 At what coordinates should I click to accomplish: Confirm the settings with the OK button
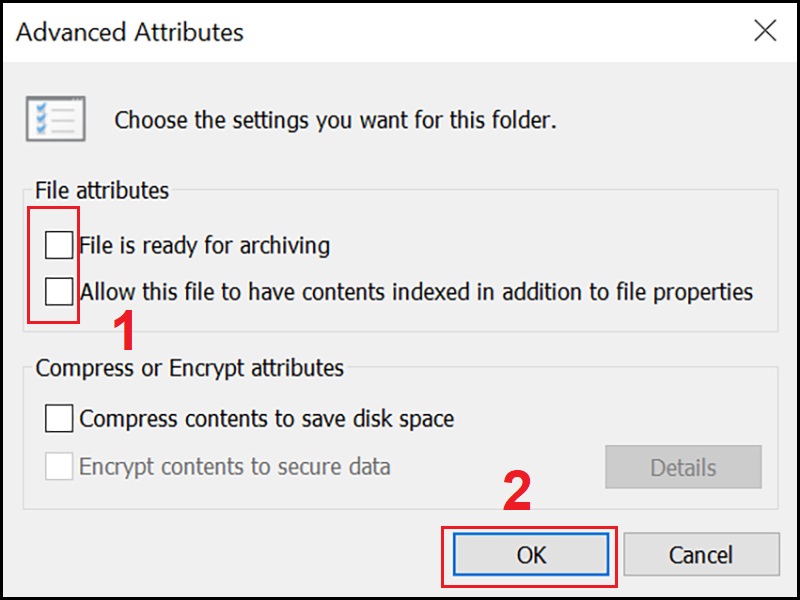pos(531,555)
